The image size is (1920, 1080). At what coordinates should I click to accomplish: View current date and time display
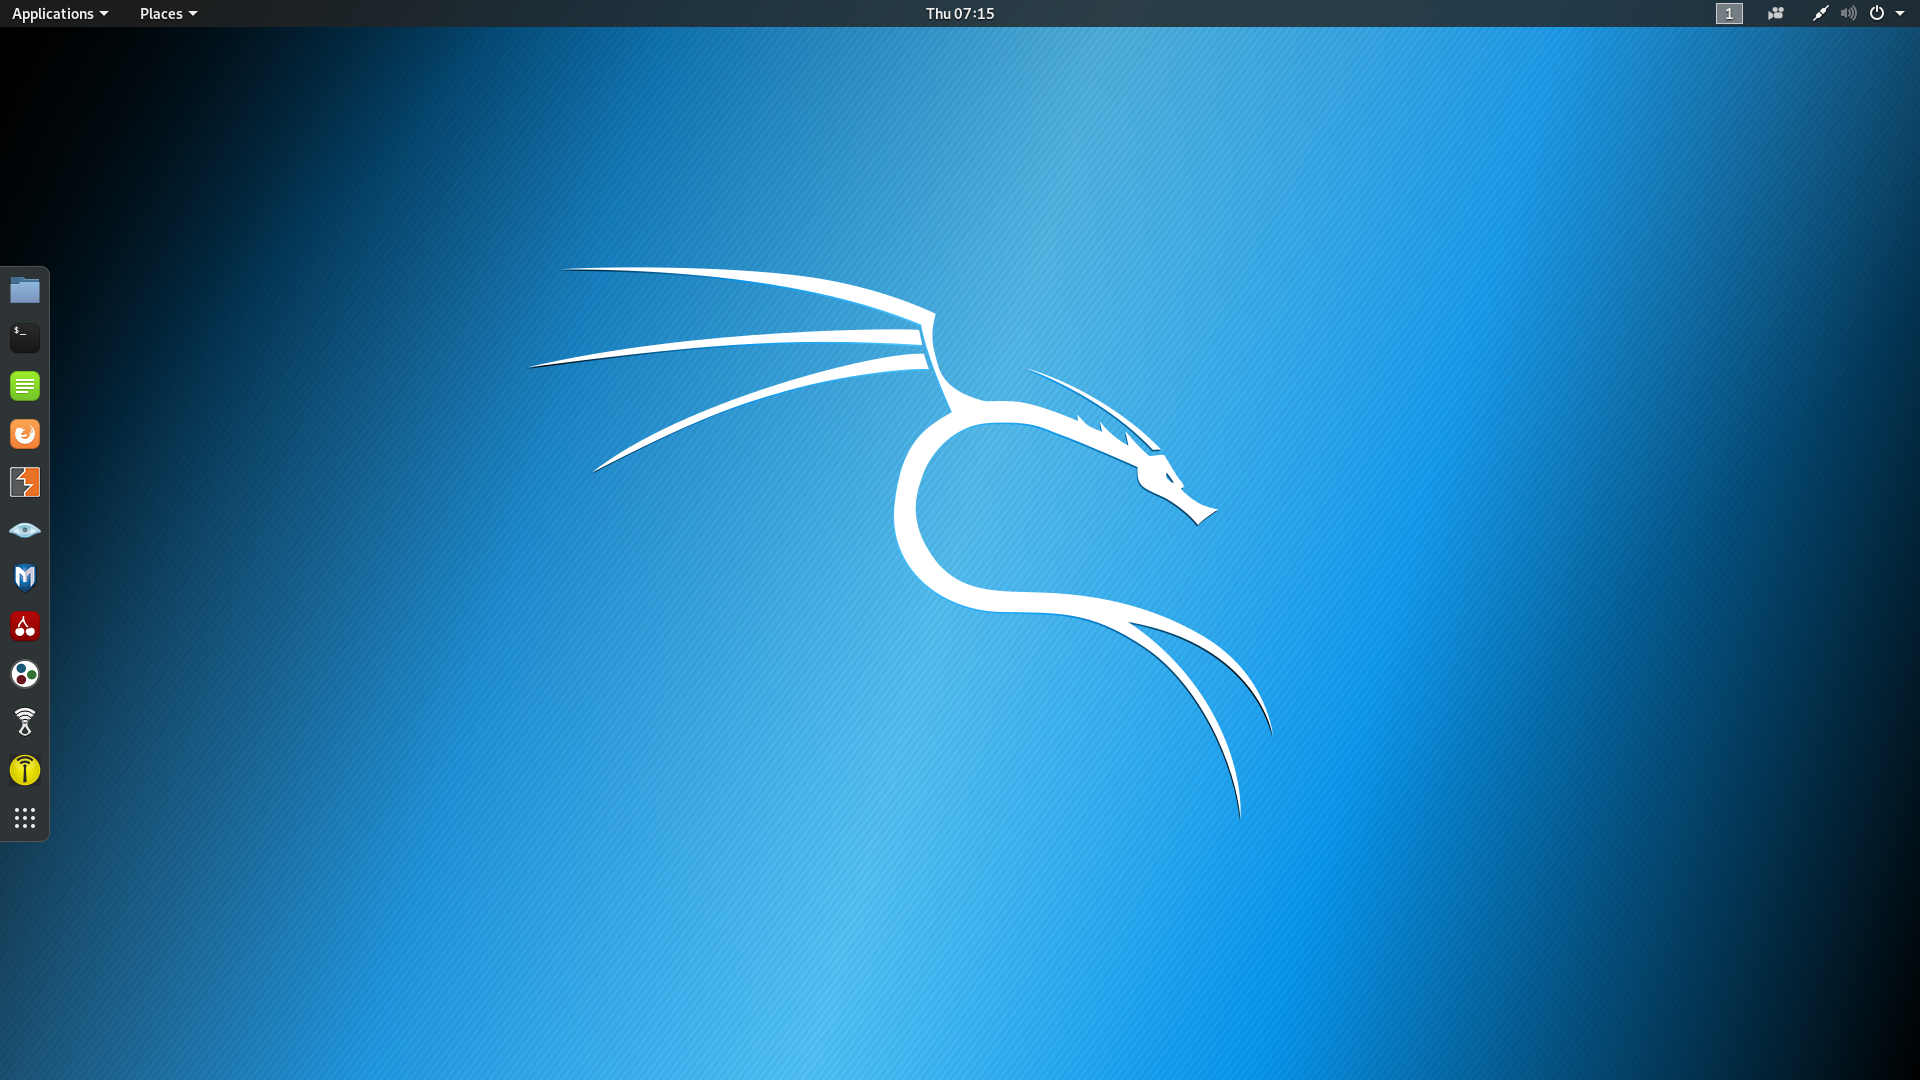[x=959, y=13]
